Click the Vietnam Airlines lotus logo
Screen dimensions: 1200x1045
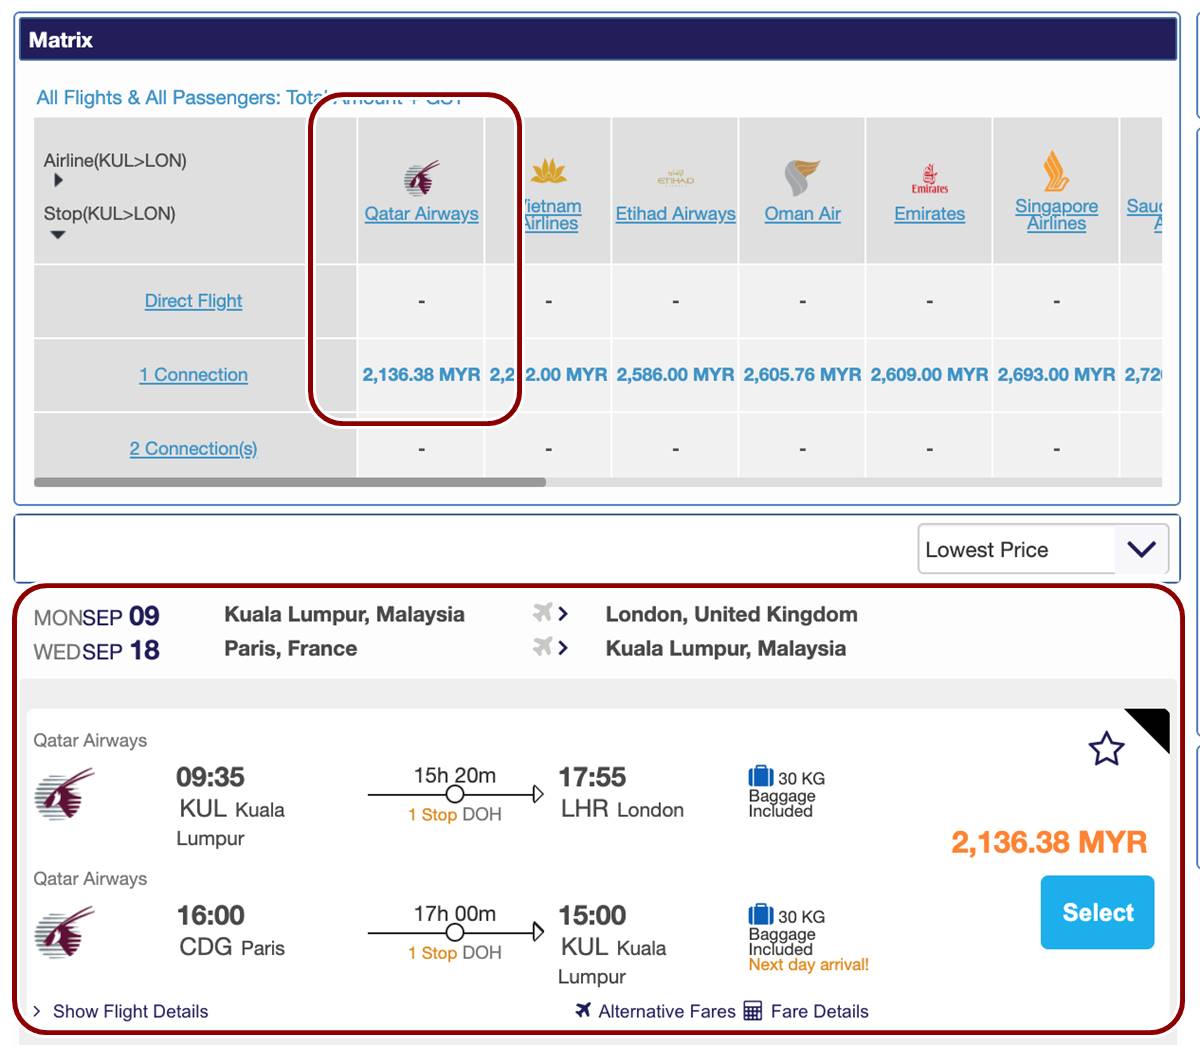point(549,172)
